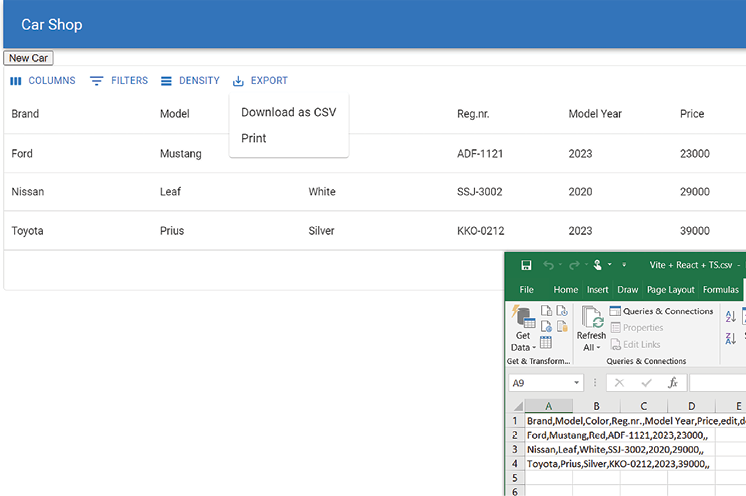Sort by the Model Year column header
The width and height of the screenshot is (746, 496).
[x=595, y=114]
